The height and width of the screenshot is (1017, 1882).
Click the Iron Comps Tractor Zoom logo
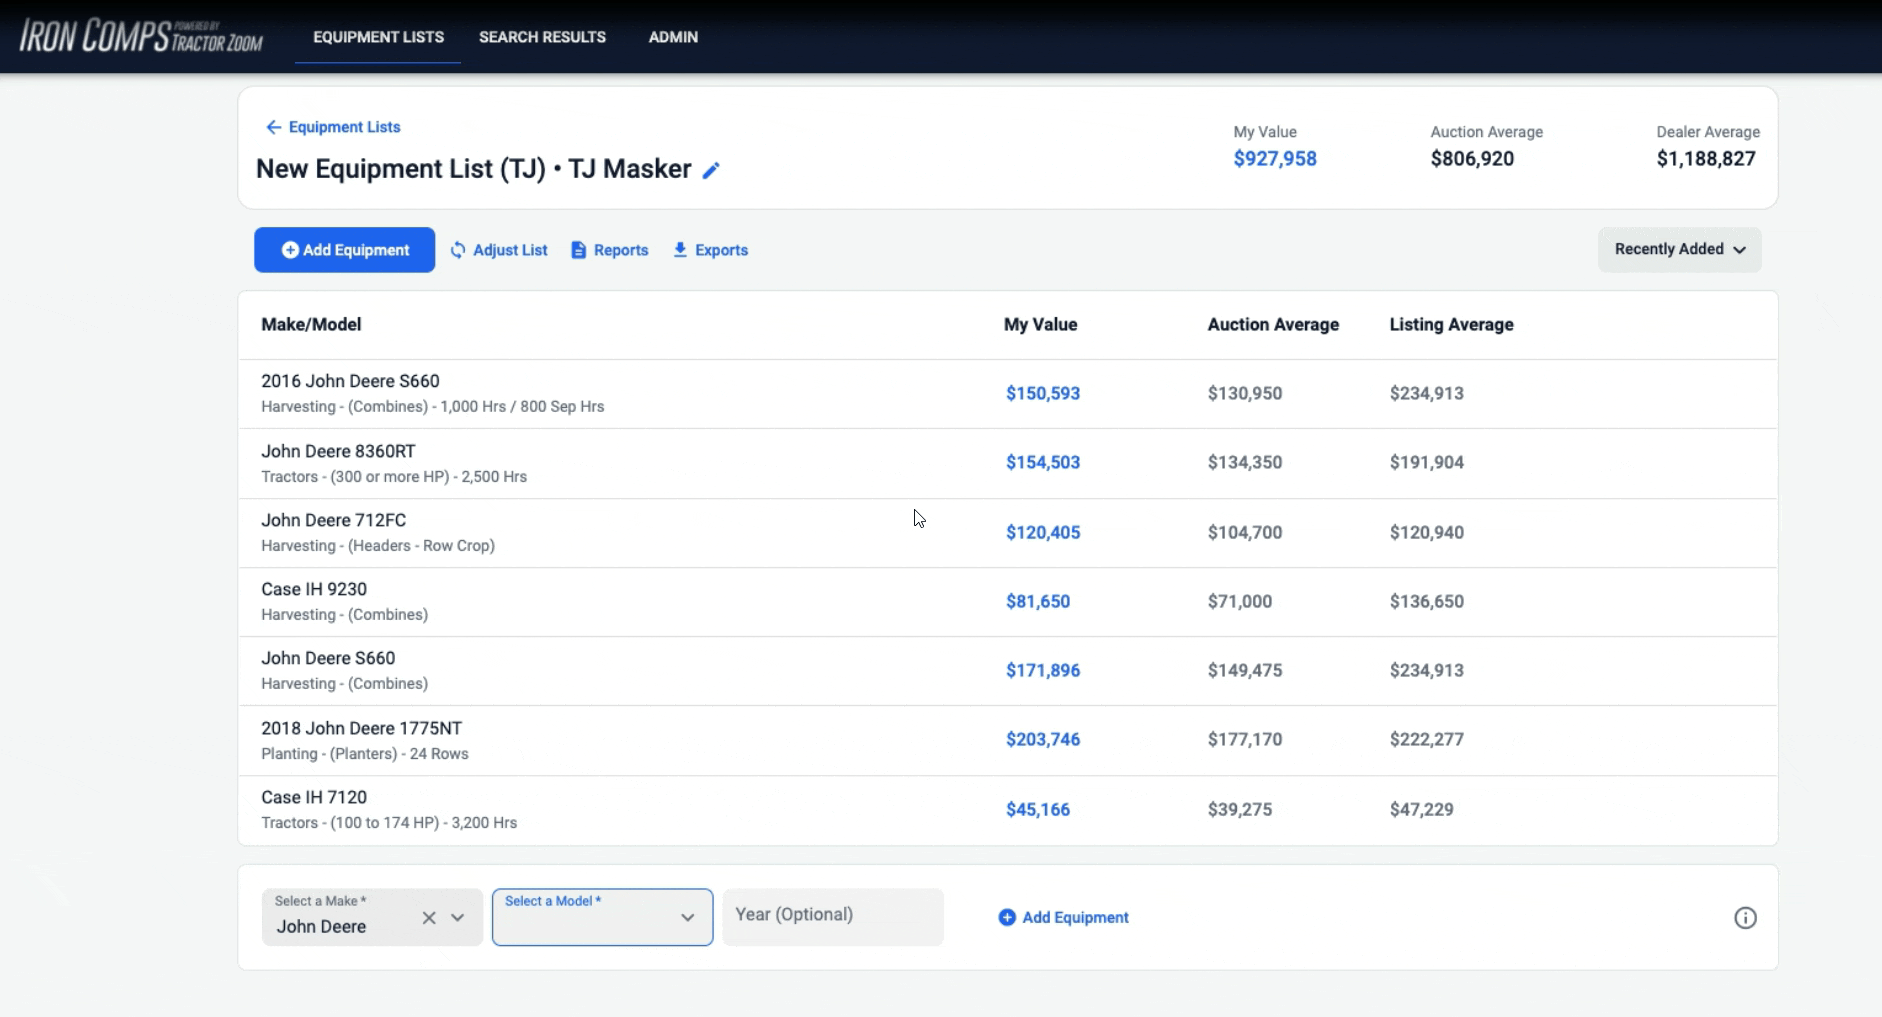point(141,37)
